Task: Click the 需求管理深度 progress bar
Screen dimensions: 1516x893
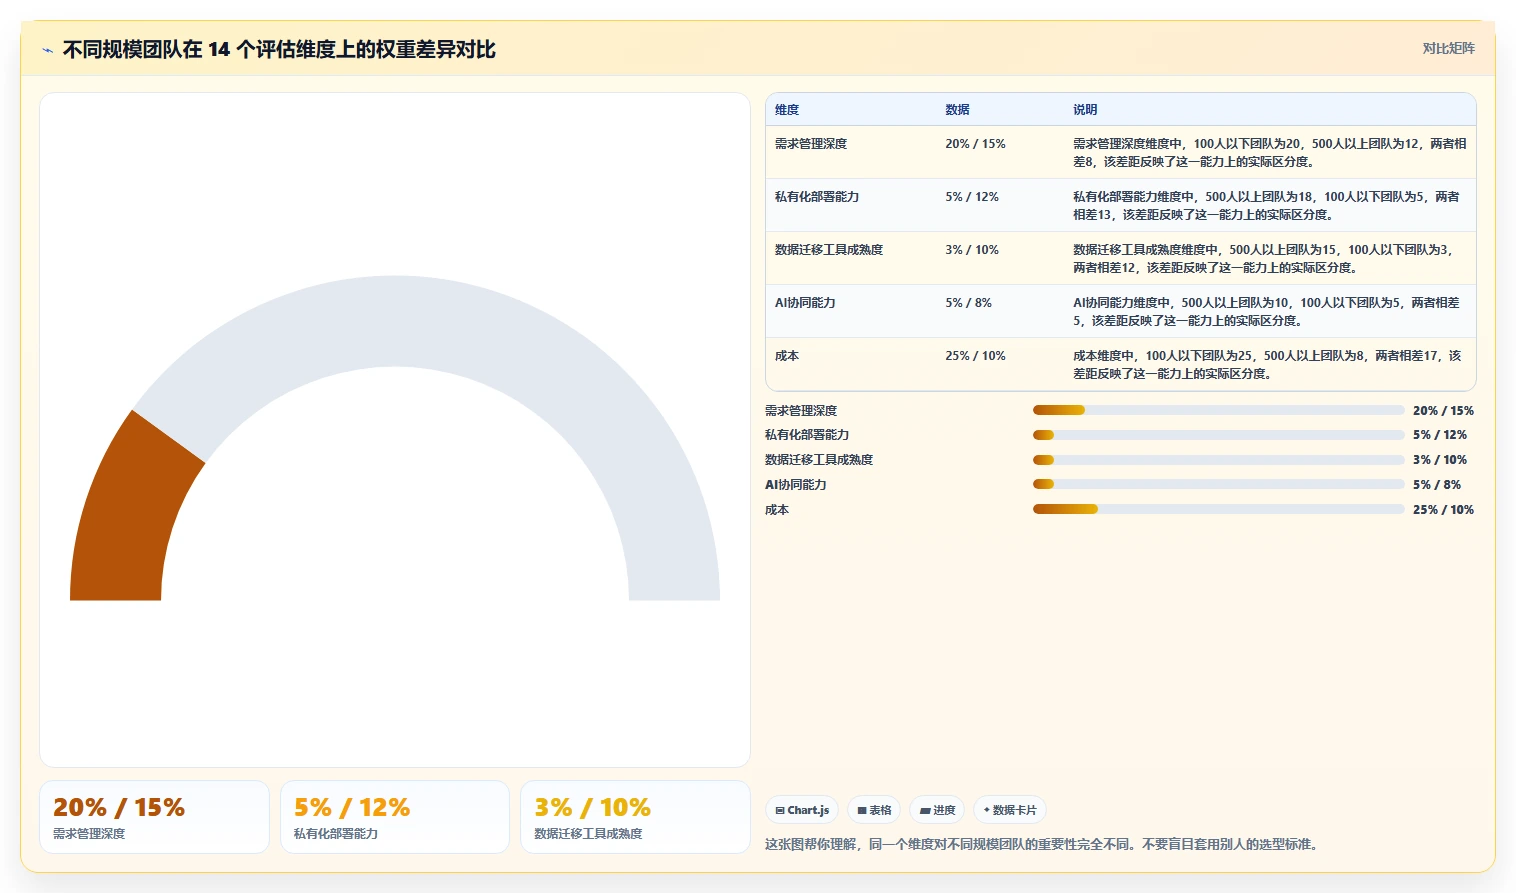Action: (1218, 410)
